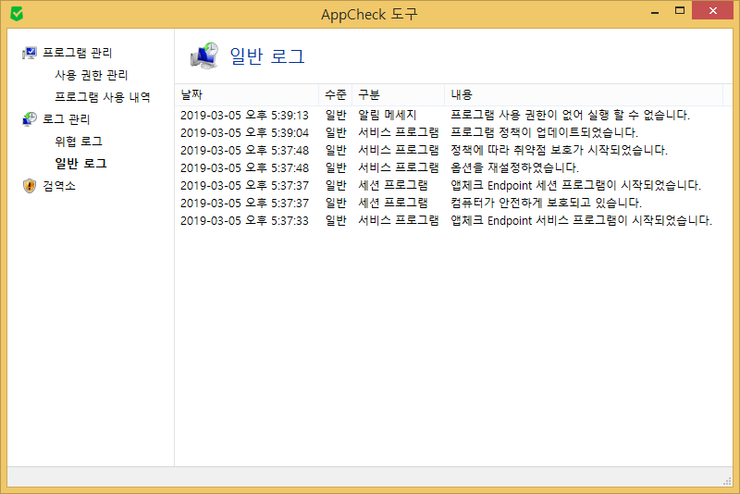Sort by the 수준 column header
The width and height of the screenshot is (740, 494).
(336, 95)
